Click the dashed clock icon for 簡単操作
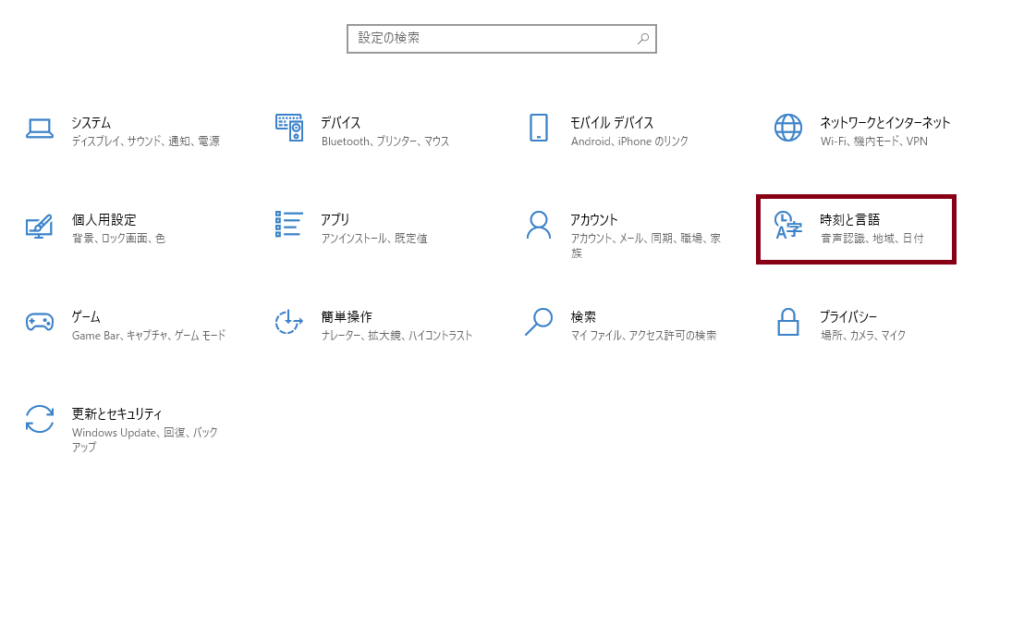The image size is (1024, 640). [289, 322]
